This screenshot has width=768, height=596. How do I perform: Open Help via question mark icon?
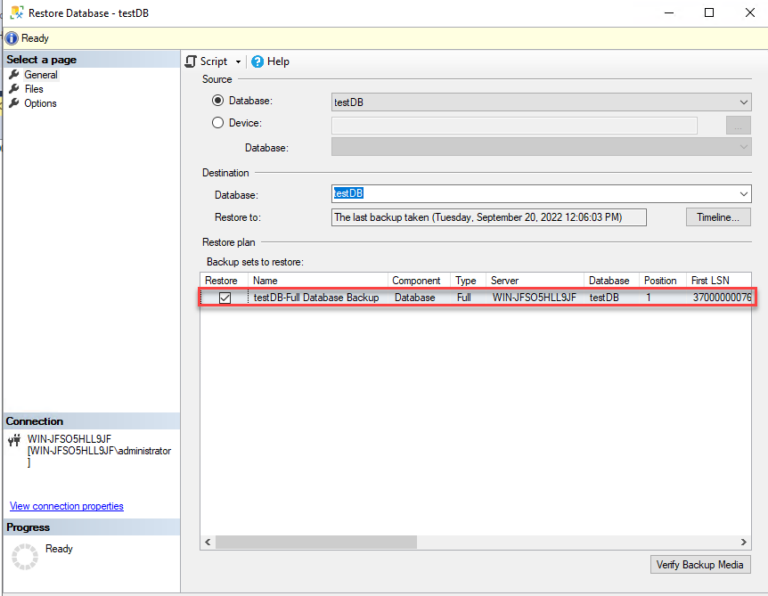point(257,62)
